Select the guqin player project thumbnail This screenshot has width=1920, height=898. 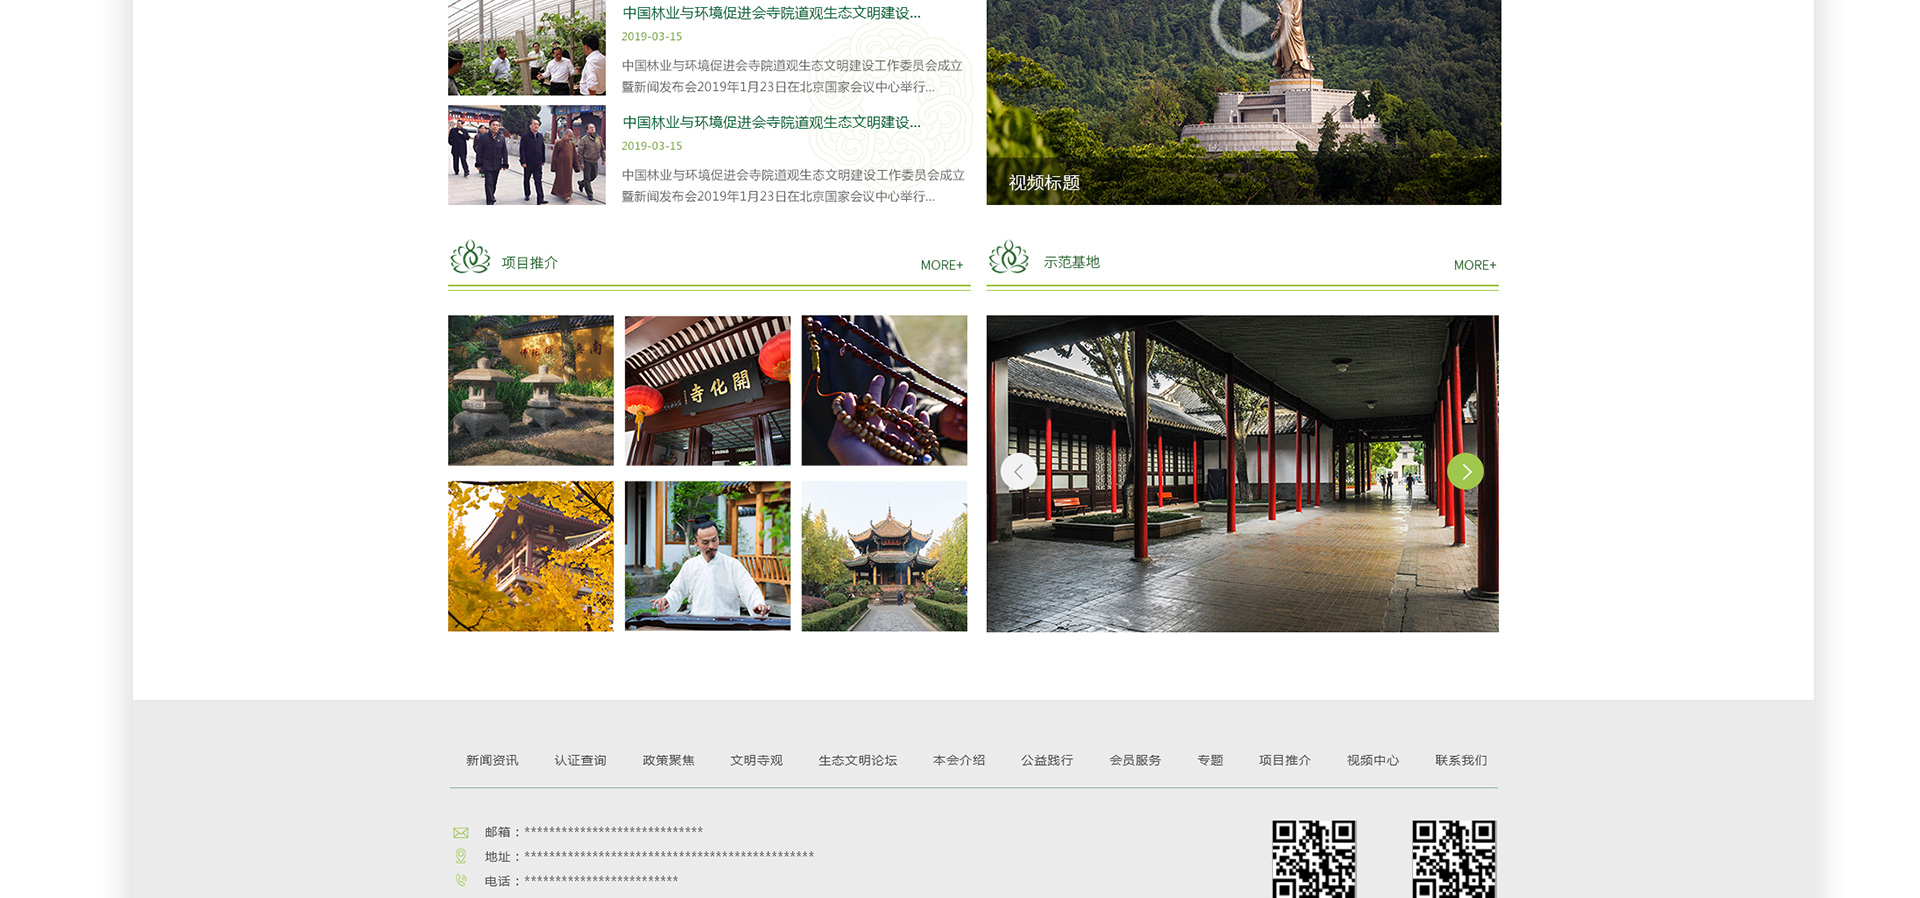coord(707,556)
